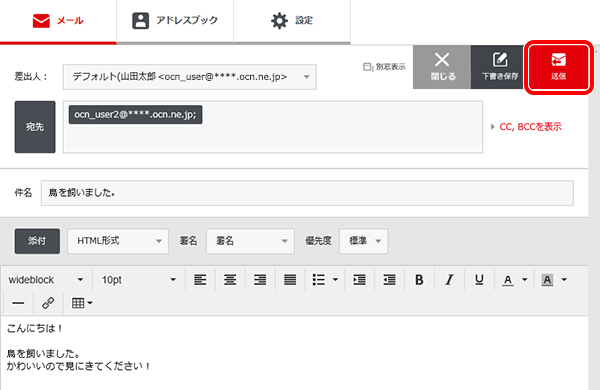This screenshot has width=600, height=390.
Task: Click the 送信 send button
Action: [558, 67]
